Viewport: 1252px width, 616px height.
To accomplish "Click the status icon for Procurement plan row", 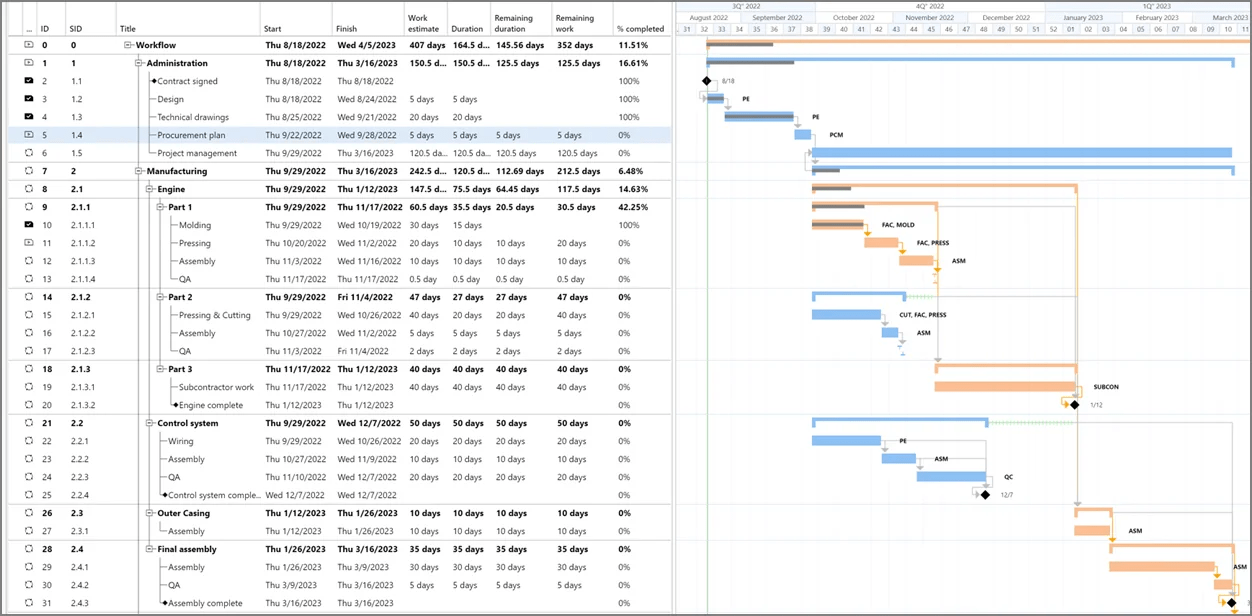I will [x=28, y=135].
